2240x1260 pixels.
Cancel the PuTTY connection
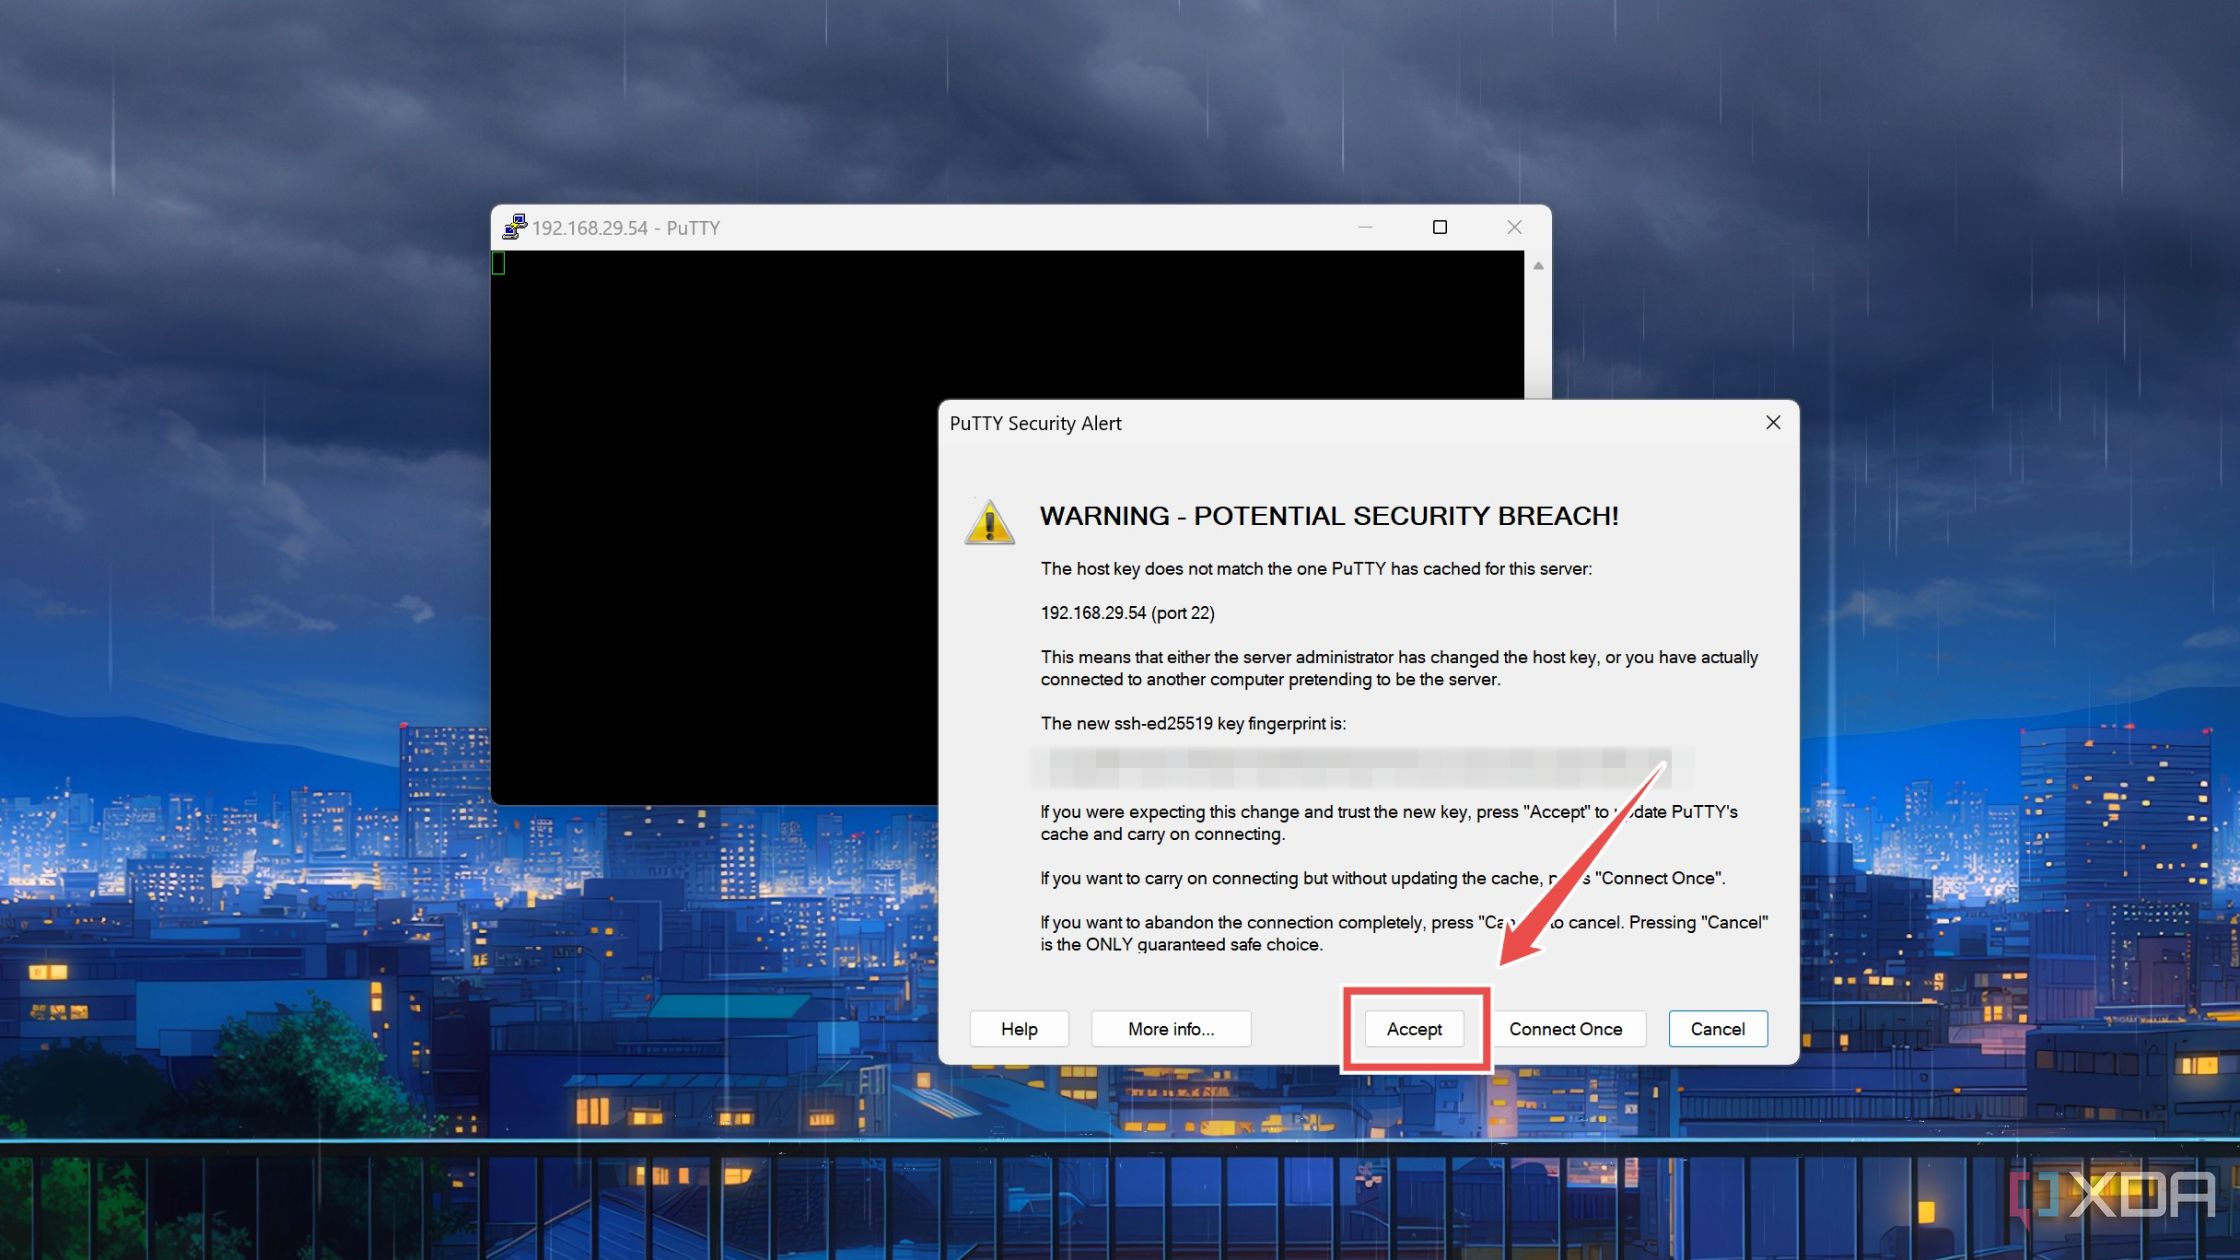tap(1718, 1029)
